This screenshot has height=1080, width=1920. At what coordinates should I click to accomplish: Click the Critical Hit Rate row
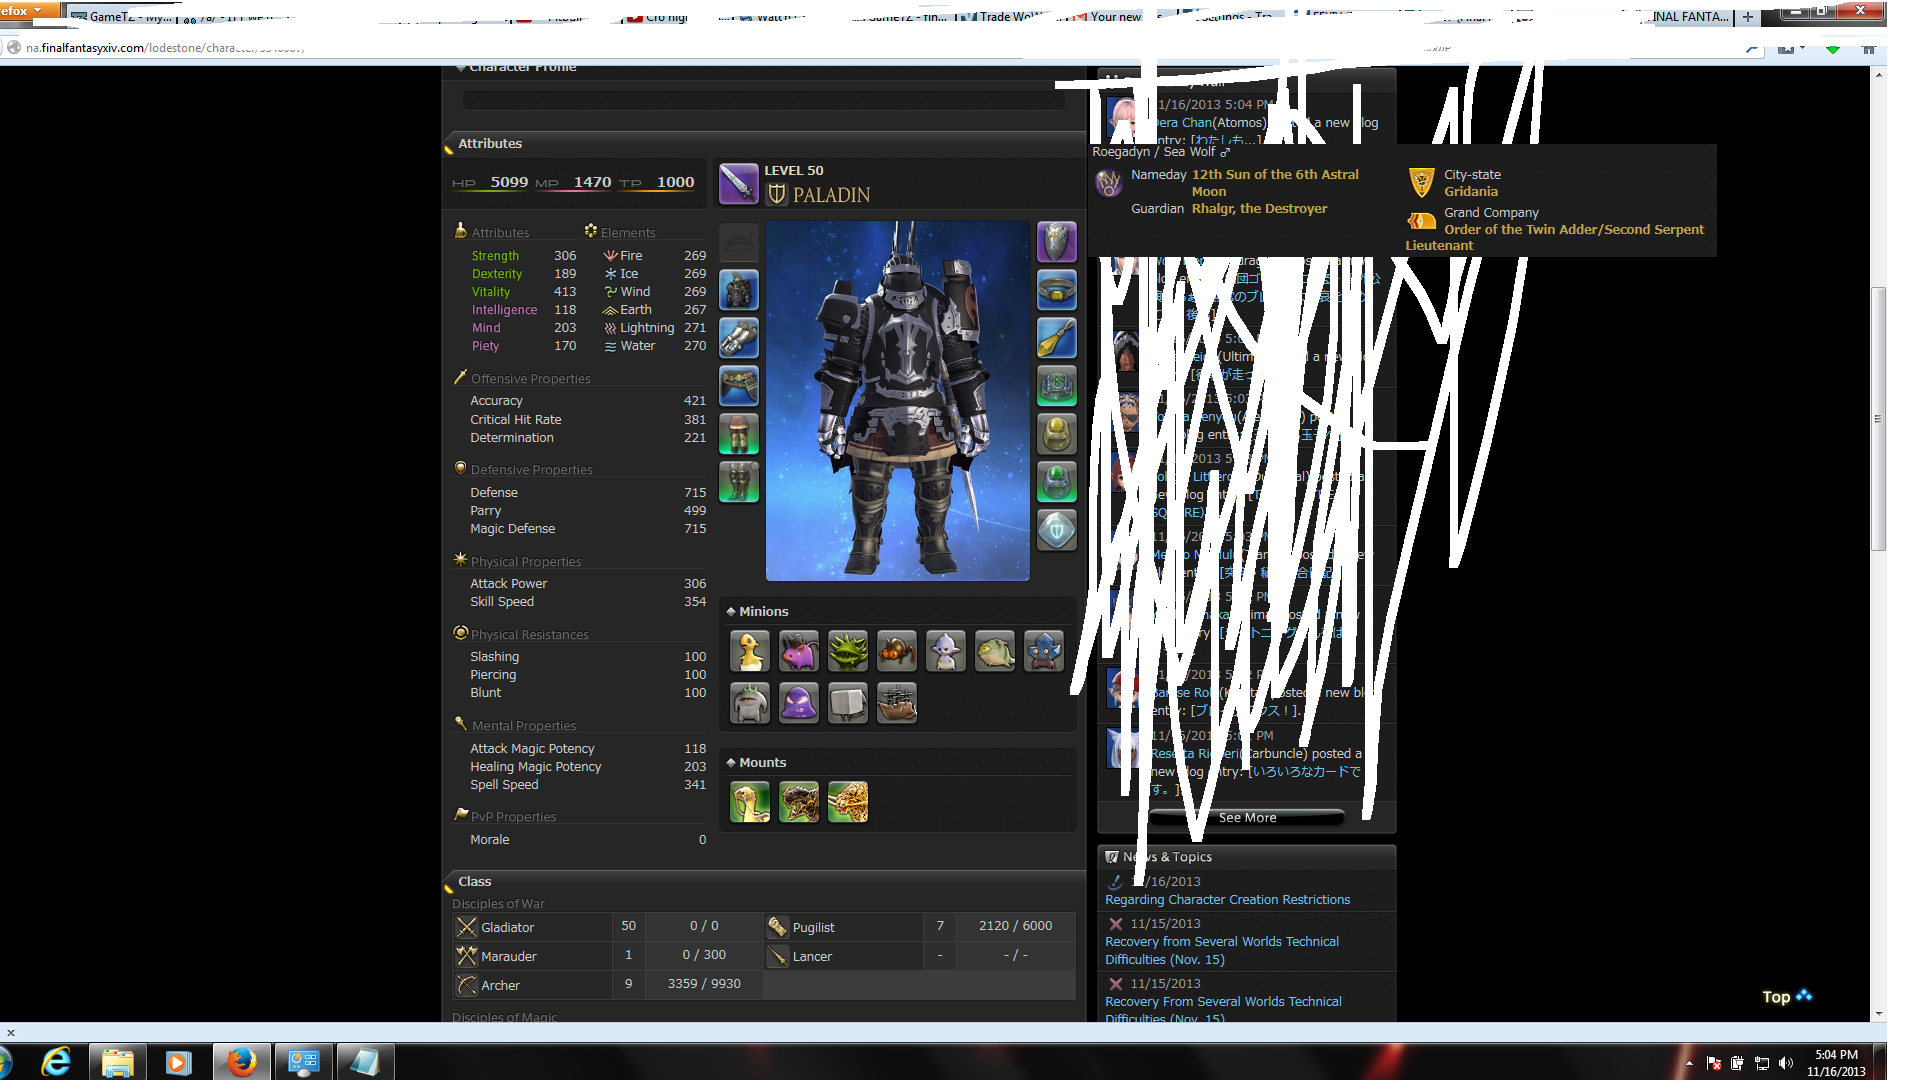(x=588, y=419)
